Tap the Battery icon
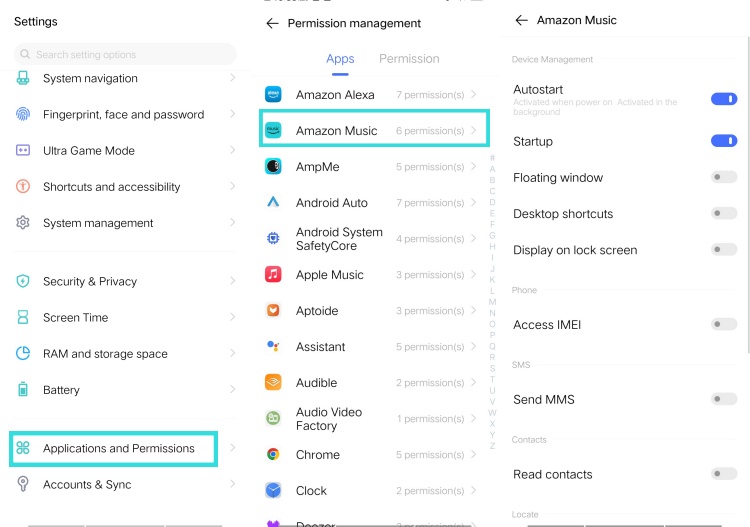750x527 pixels. click(x=23, y=389)
